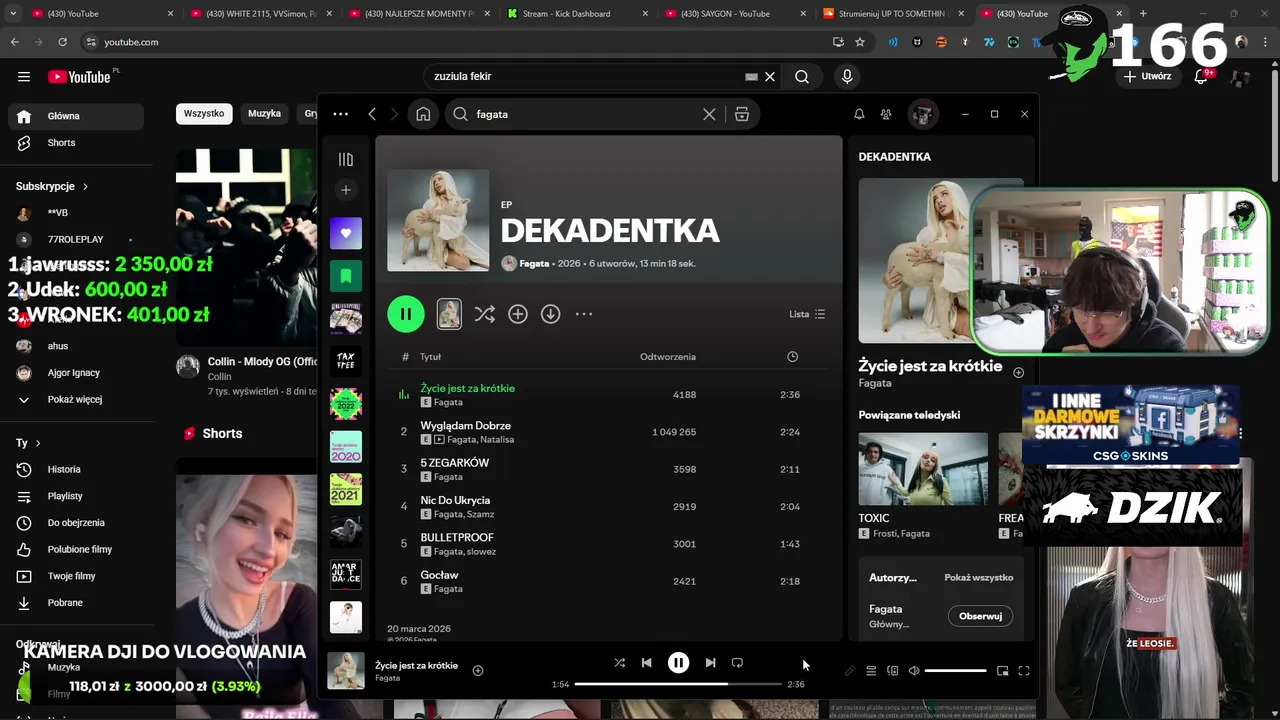The width and height of the screenshot is (1280, 720).
Task: Switch Spotify to full screen view
Action: pyautogui.click(x=1024, y=671)
